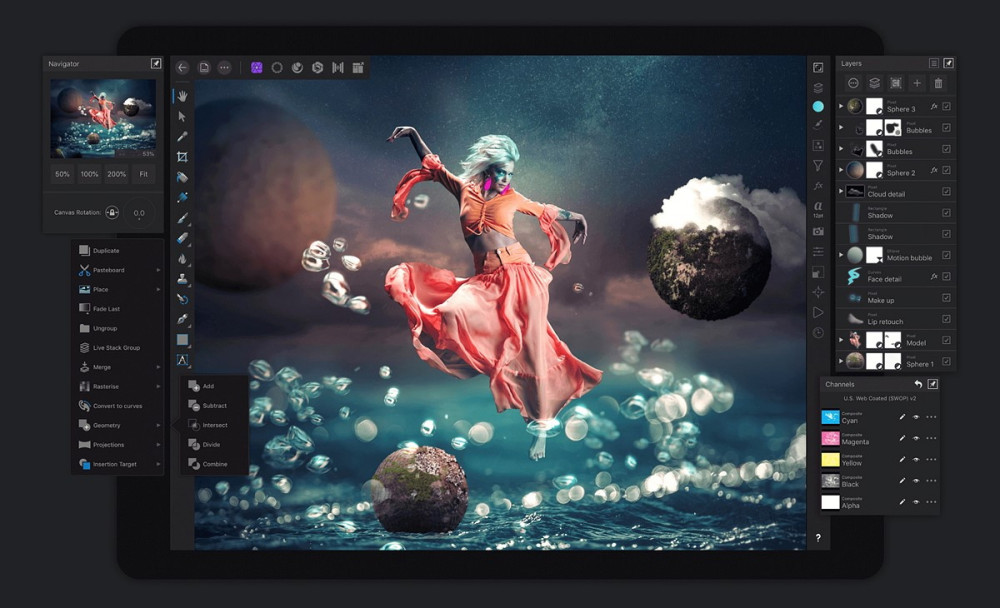
Task: Expand the Sphere 2 layer group
Action: pyautogui.click(x=841, y=170)
